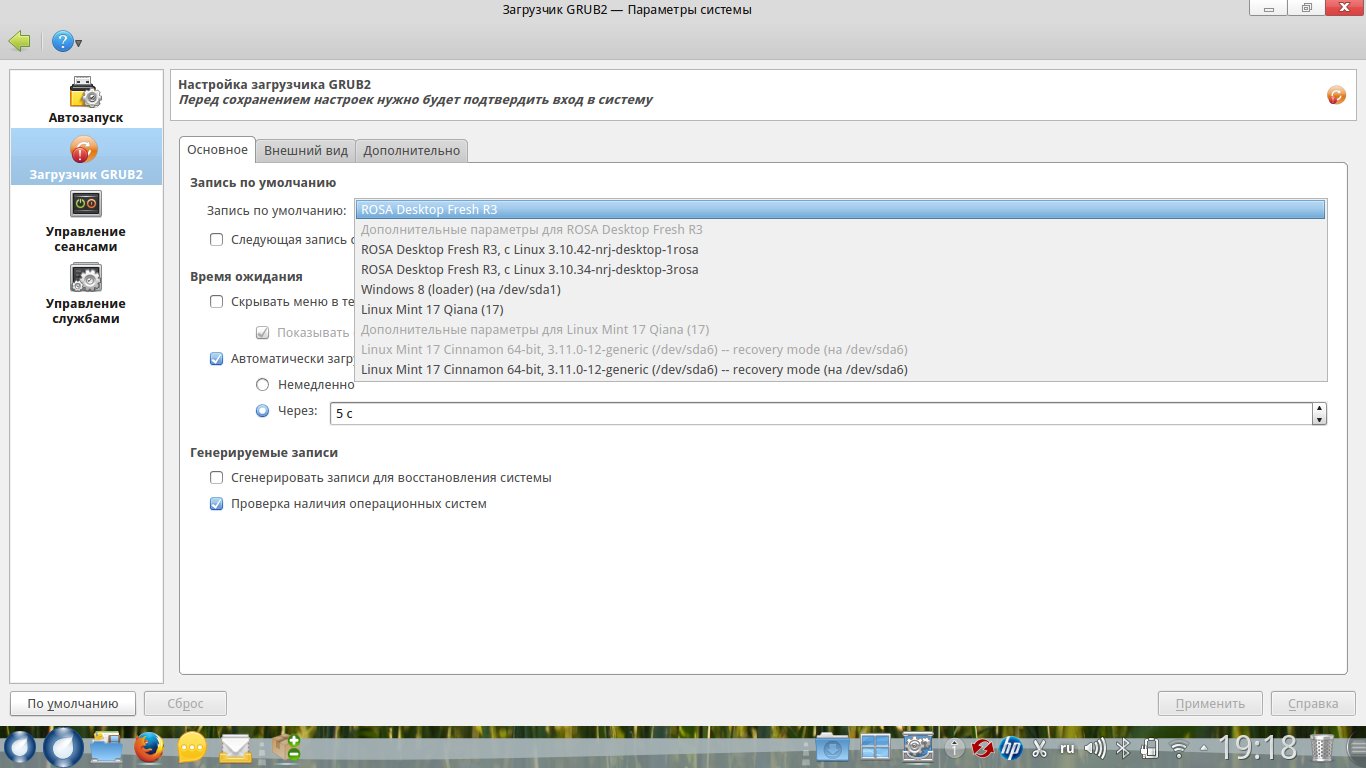This screenshot has width=1366, height=768.
Task: Click the GRUB2 icon in the header
Action: click(1336, 95)
